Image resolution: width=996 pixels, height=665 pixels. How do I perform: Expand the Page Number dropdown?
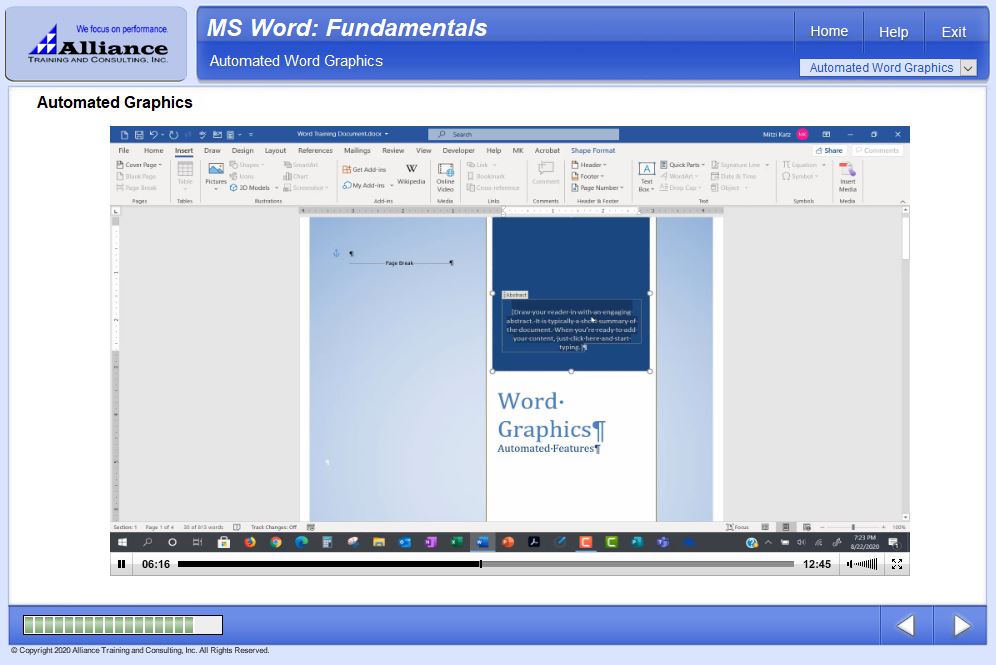(600, 188)
